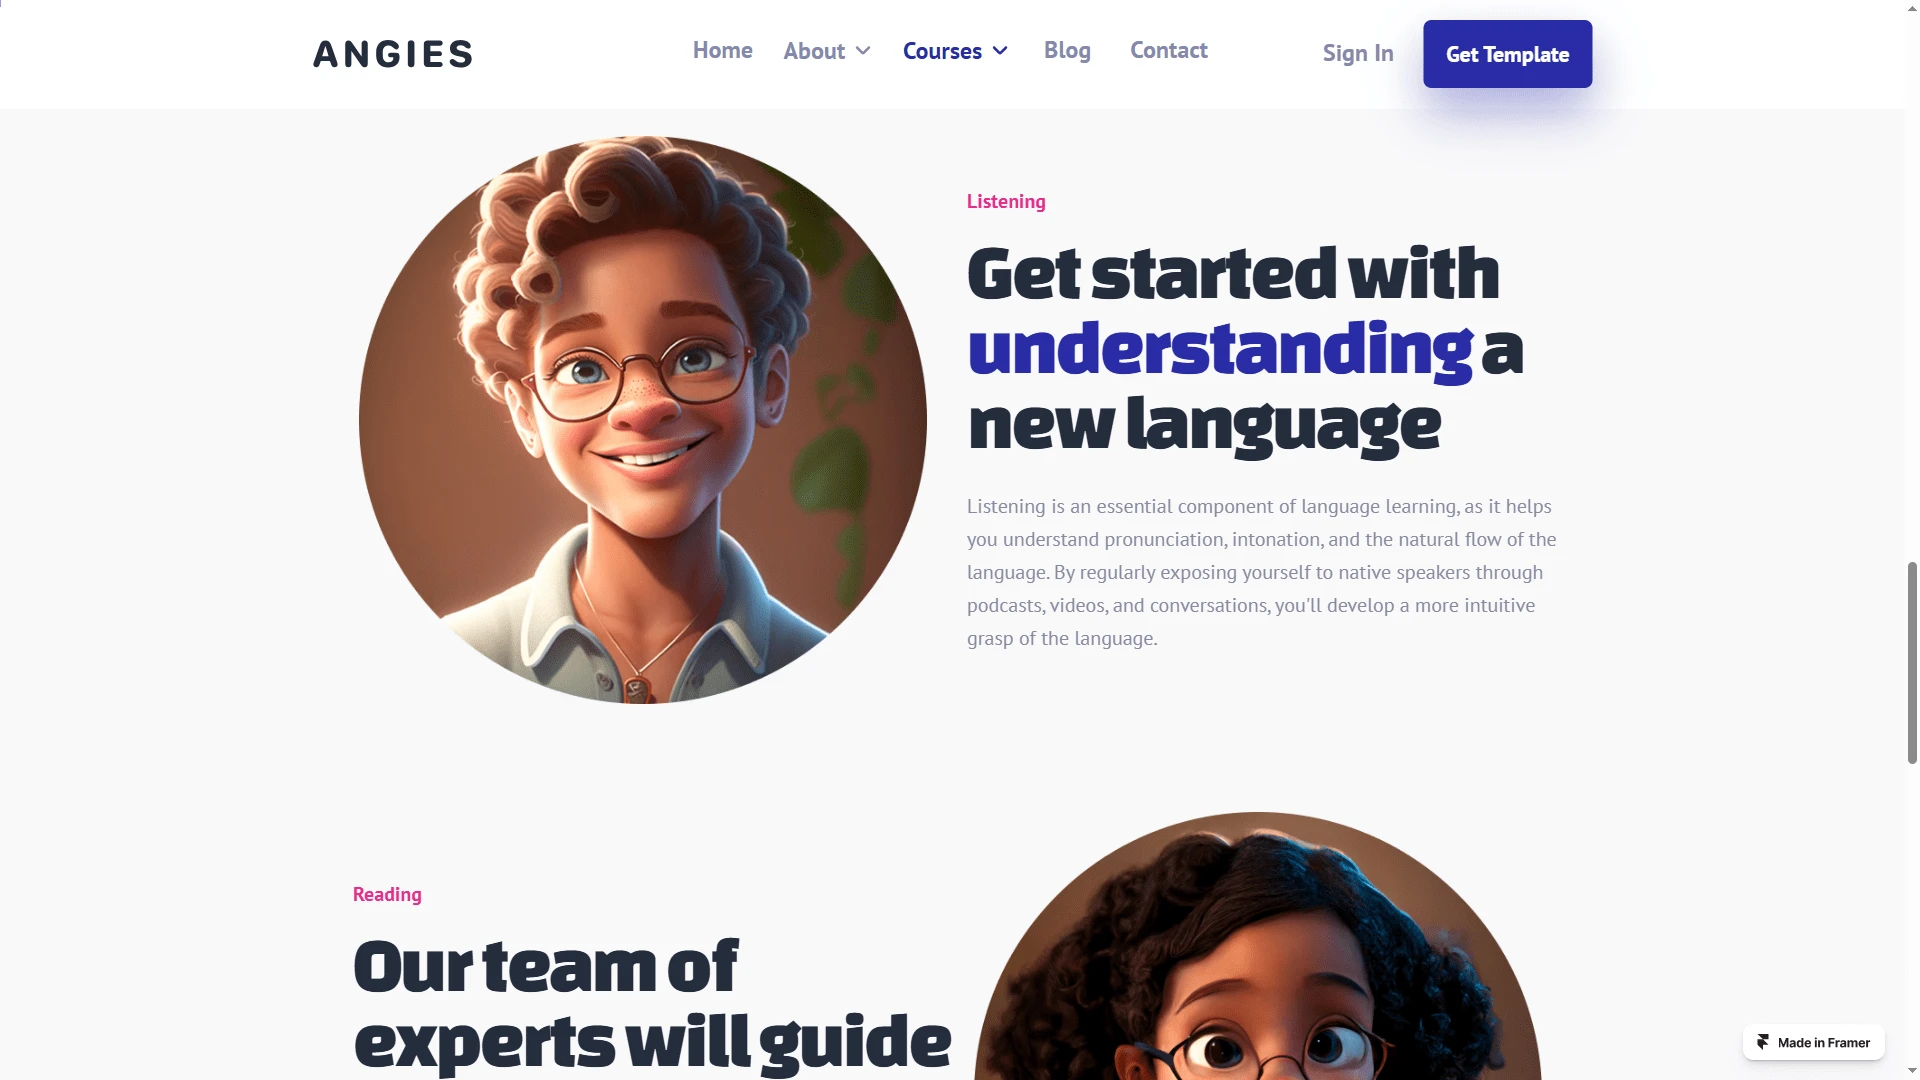Click the pink Reading label
Viewport: 1920px width, 1080px height.
[x=387, y=895]
